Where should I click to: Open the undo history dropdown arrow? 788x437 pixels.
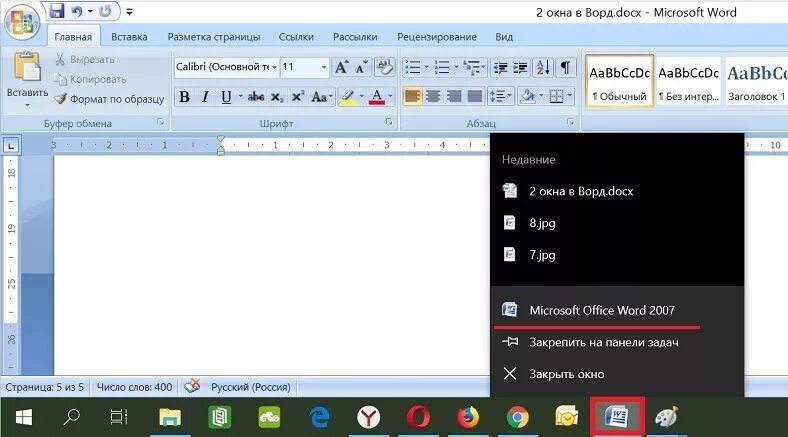point(90,11)
